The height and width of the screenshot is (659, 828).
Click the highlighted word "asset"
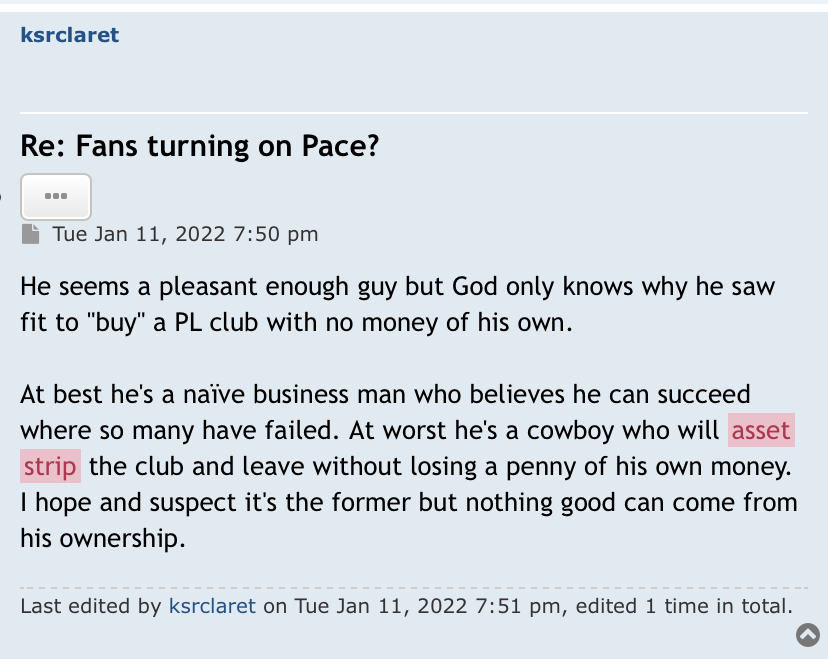pos(761,430)
